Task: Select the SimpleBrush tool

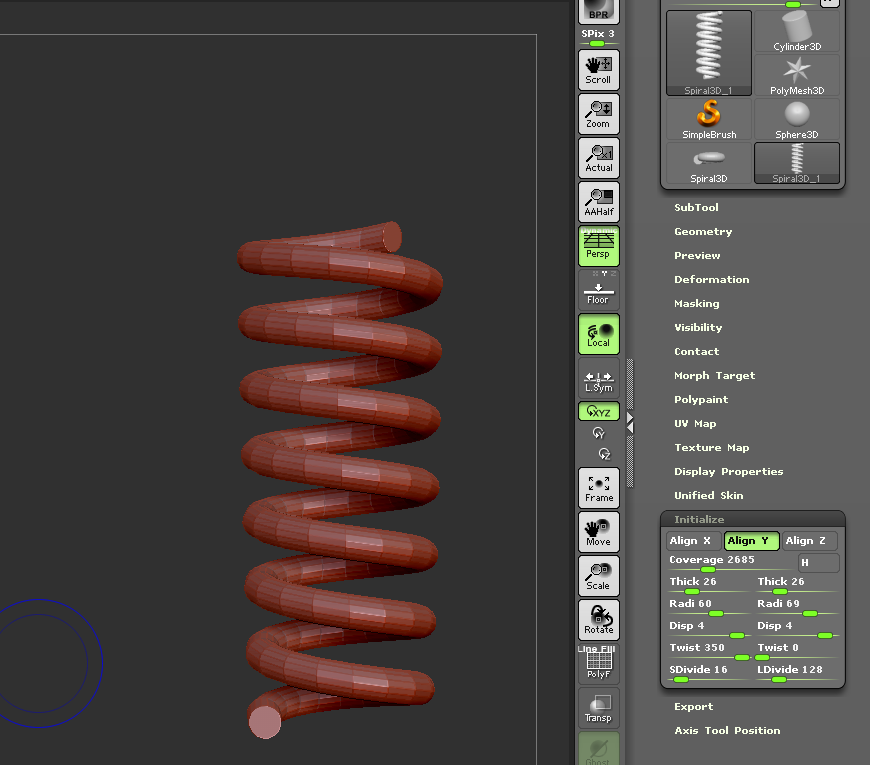Action: coord(709,119)
